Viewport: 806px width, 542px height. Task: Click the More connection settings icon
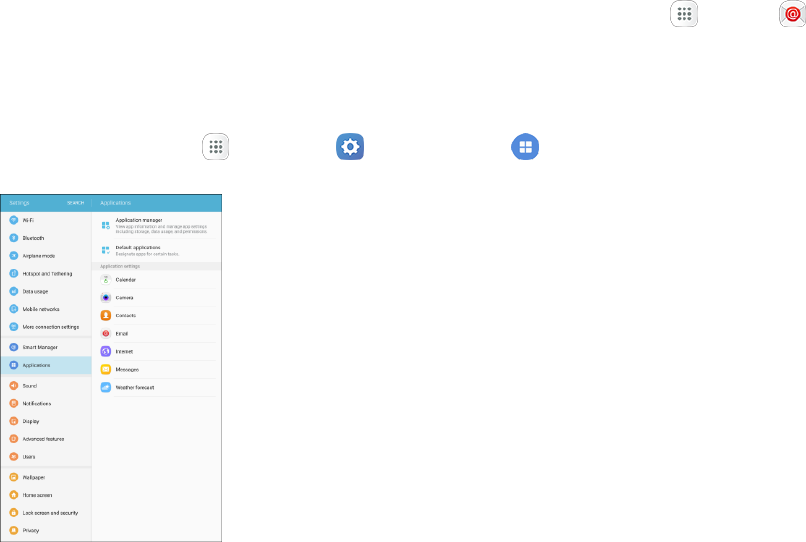[14, 327]
